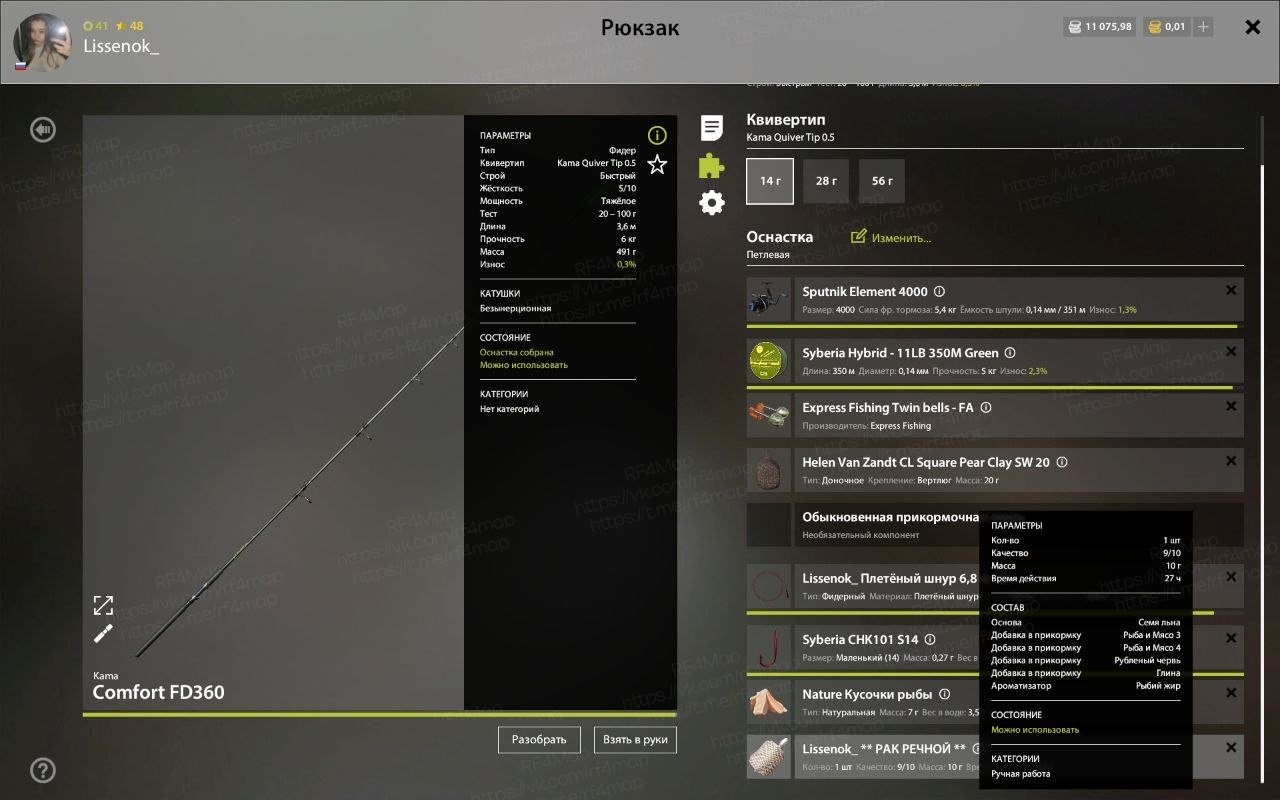This screenshot has height=800, width=1280.
Task: Go back using the left arrow icon
Action: tap(42, 129)
